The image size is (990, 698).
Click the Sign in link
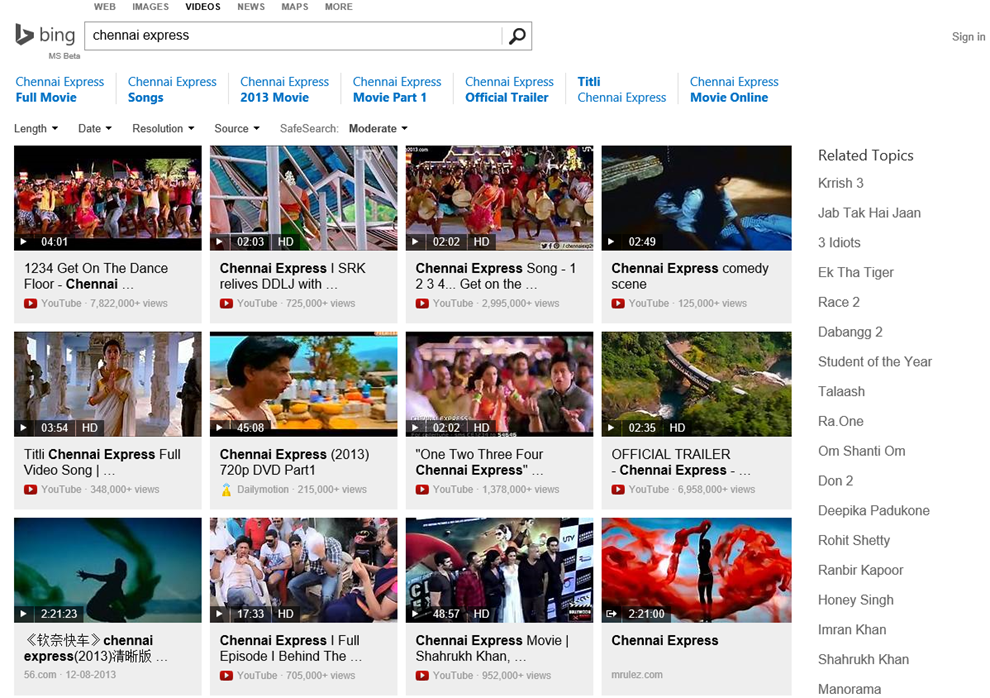coord(968,37)
